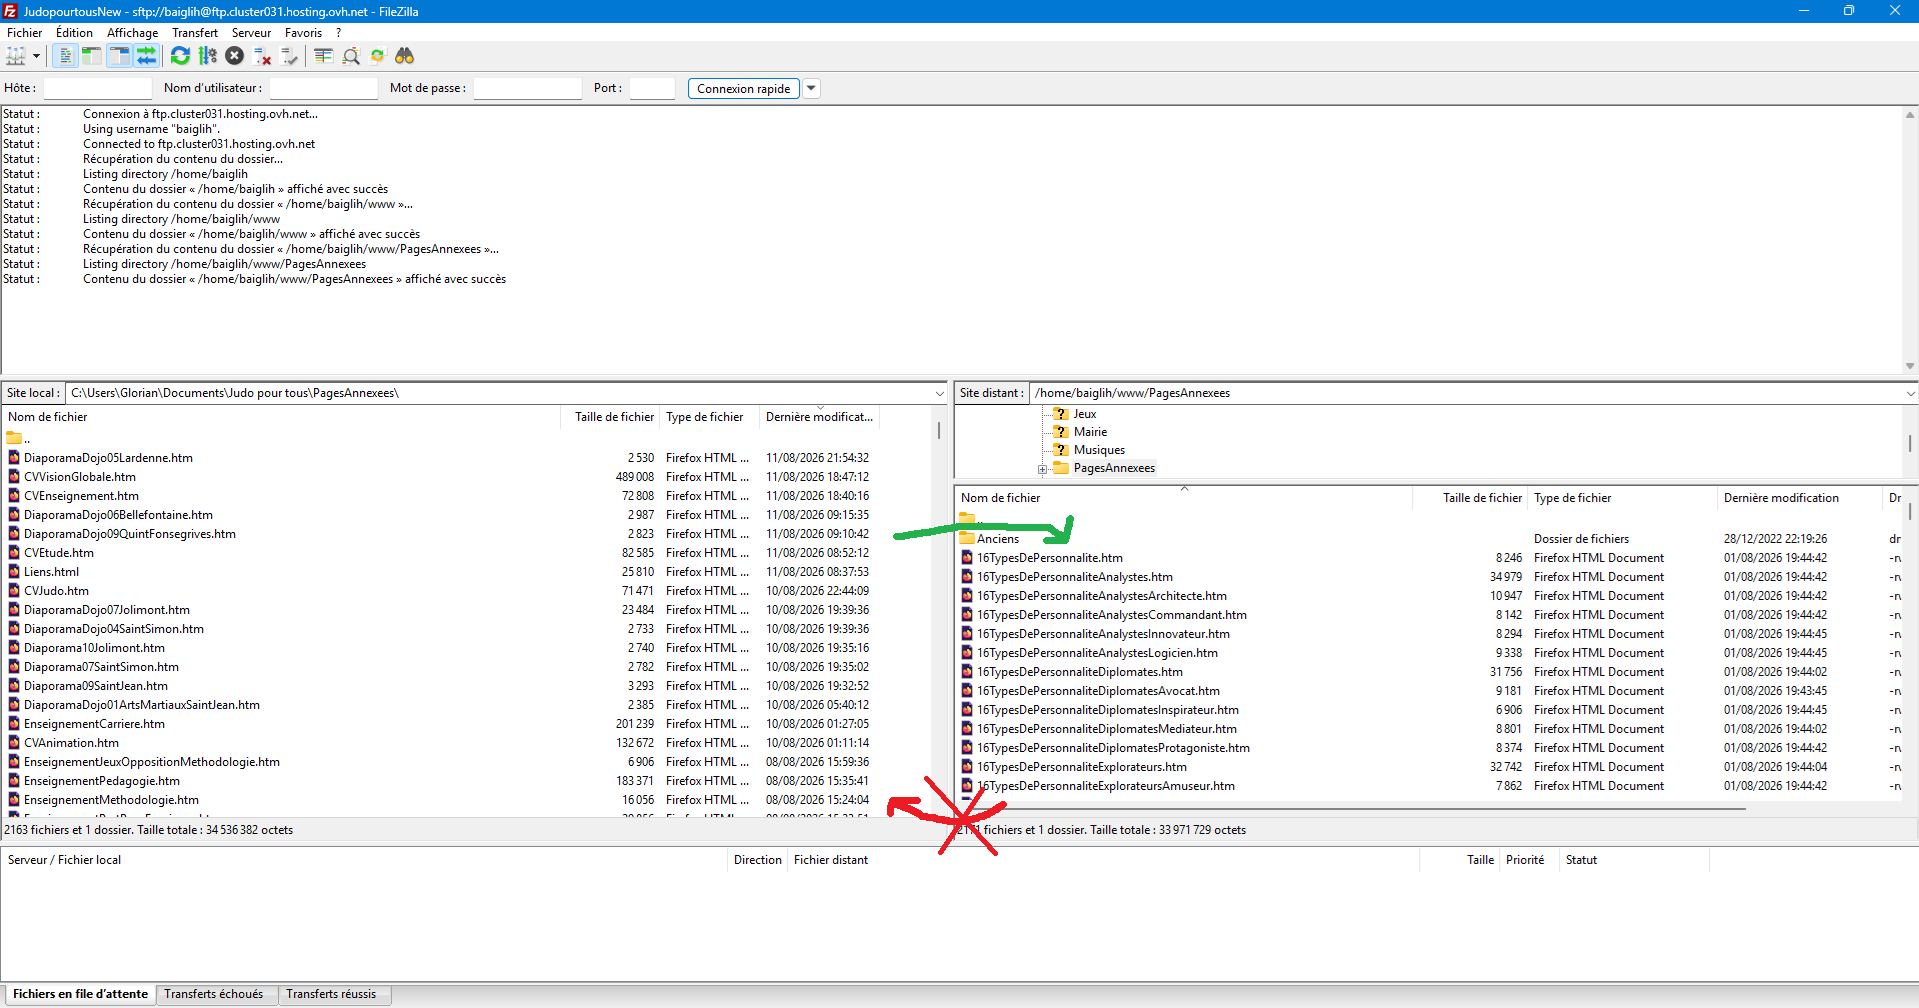Switch to the Transferts échoués tab

point(214,994)
